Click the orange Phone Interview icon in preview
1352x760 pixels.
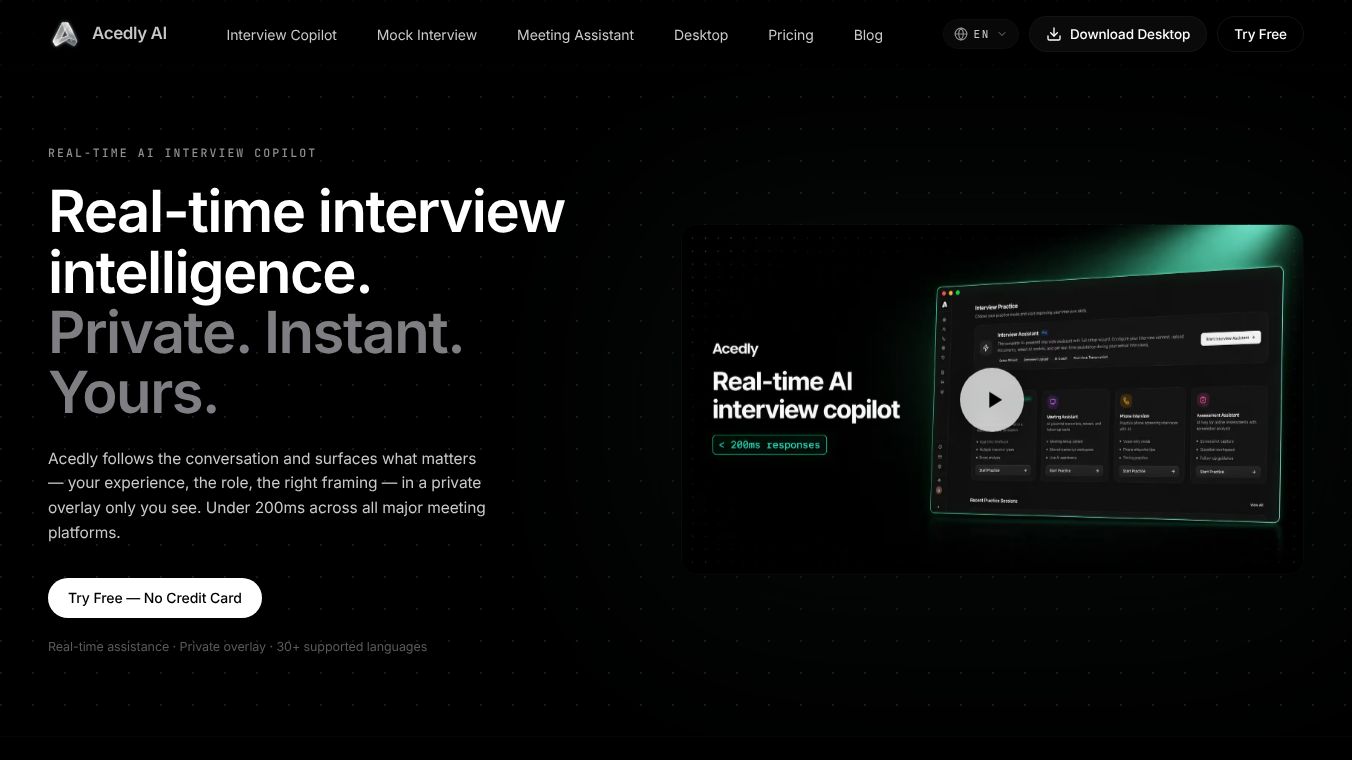pos(1126,401)
